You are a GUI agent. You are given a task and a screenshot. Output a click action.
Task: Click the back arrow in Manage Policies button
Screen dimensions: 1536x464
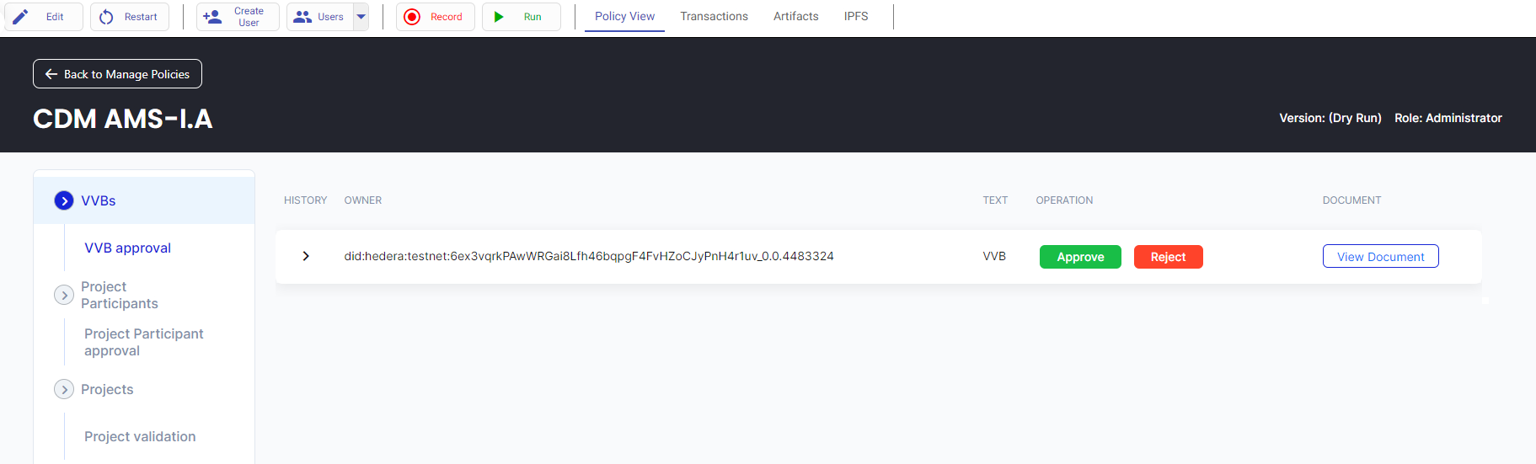tap(51, 74)
